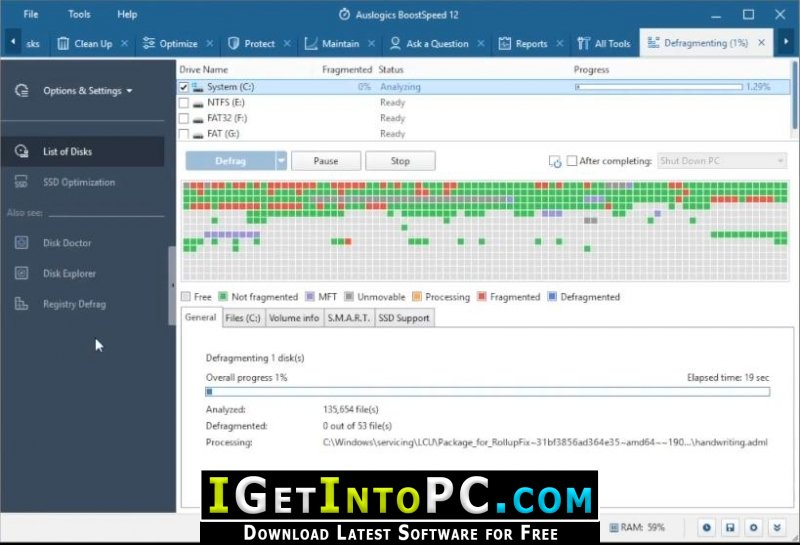The width and height of the screenshot is (800, 545).
Task: Click the List of Disks icon
Action: pos(21,151)
